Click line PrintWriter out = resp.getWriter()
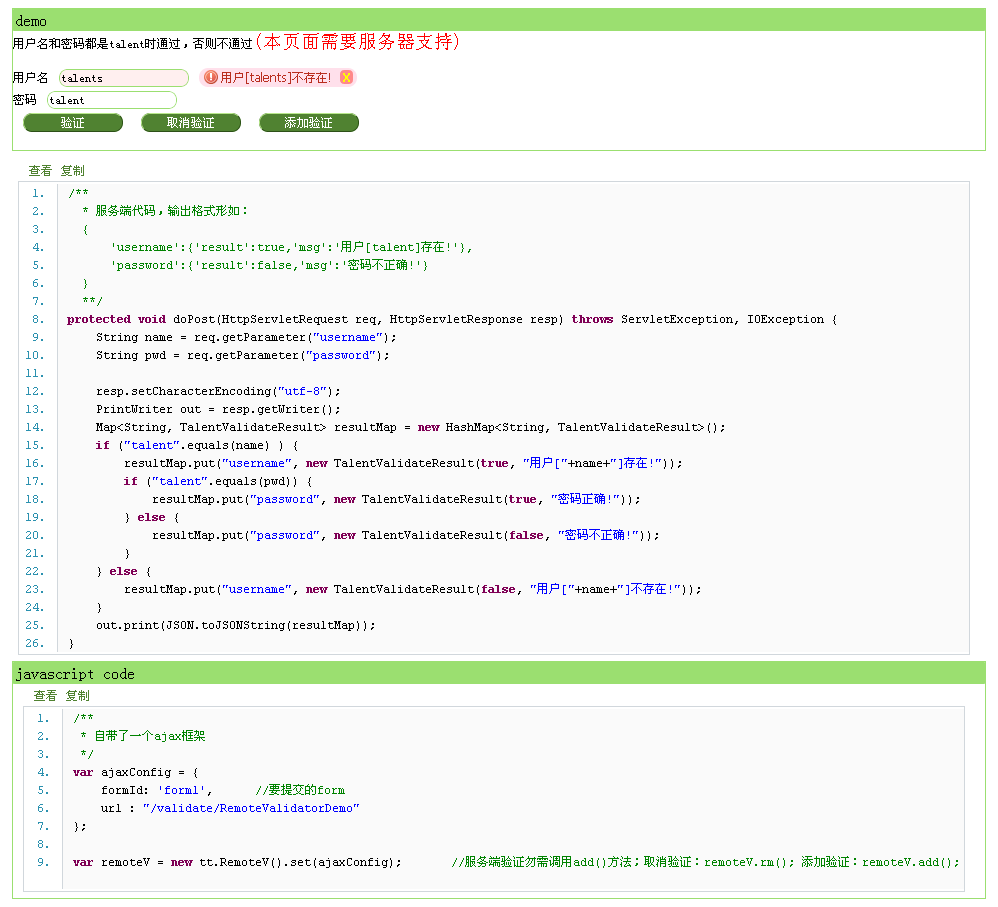Screen dimensions: 998x907 point(218,409)
